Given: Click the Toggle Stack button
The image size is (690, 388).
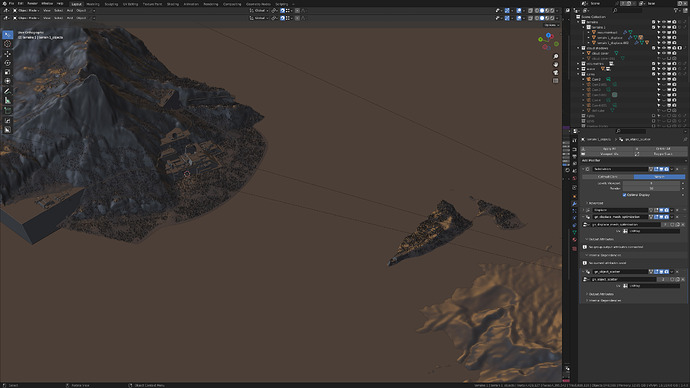Looking at the screenshot, I should click(662, 154).
